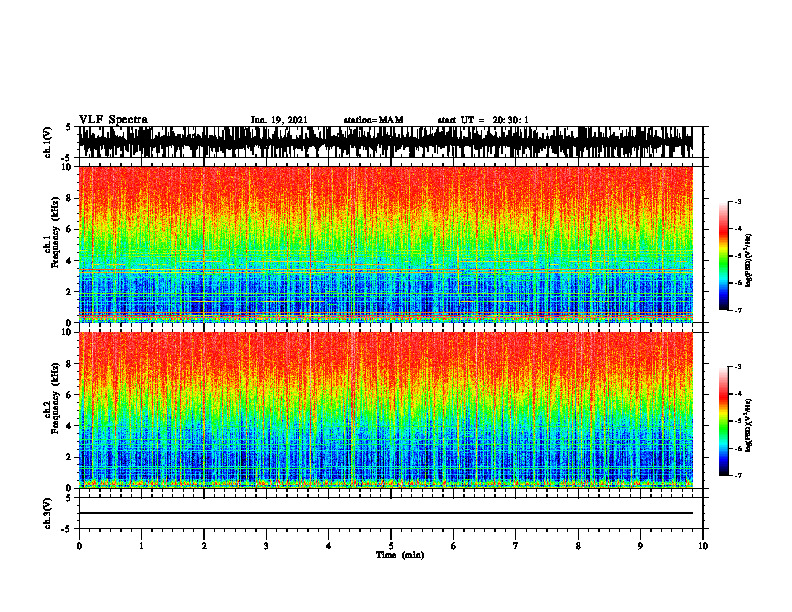This screenshot has height=612, width=792.
Task: Click the ch.1 color bar unit label
Action: click(750, 261)
